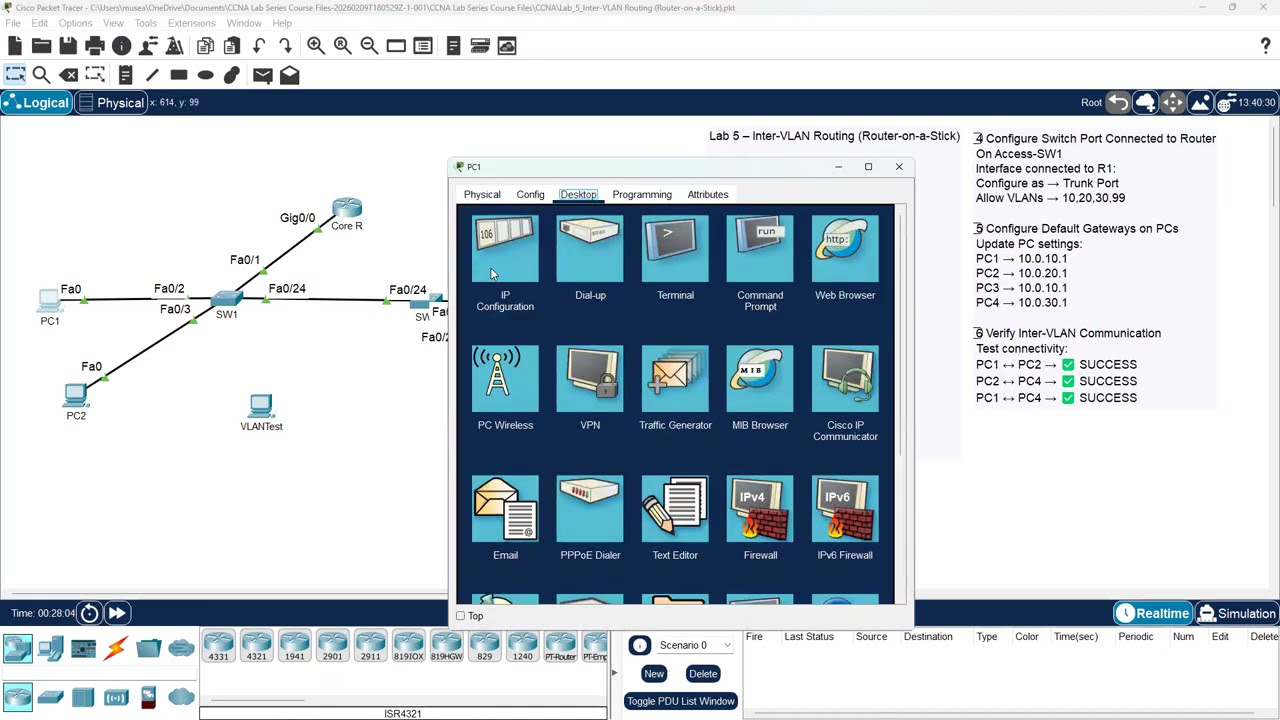
Task: Reset zoom with magnifier R icon
Action: 342,46
